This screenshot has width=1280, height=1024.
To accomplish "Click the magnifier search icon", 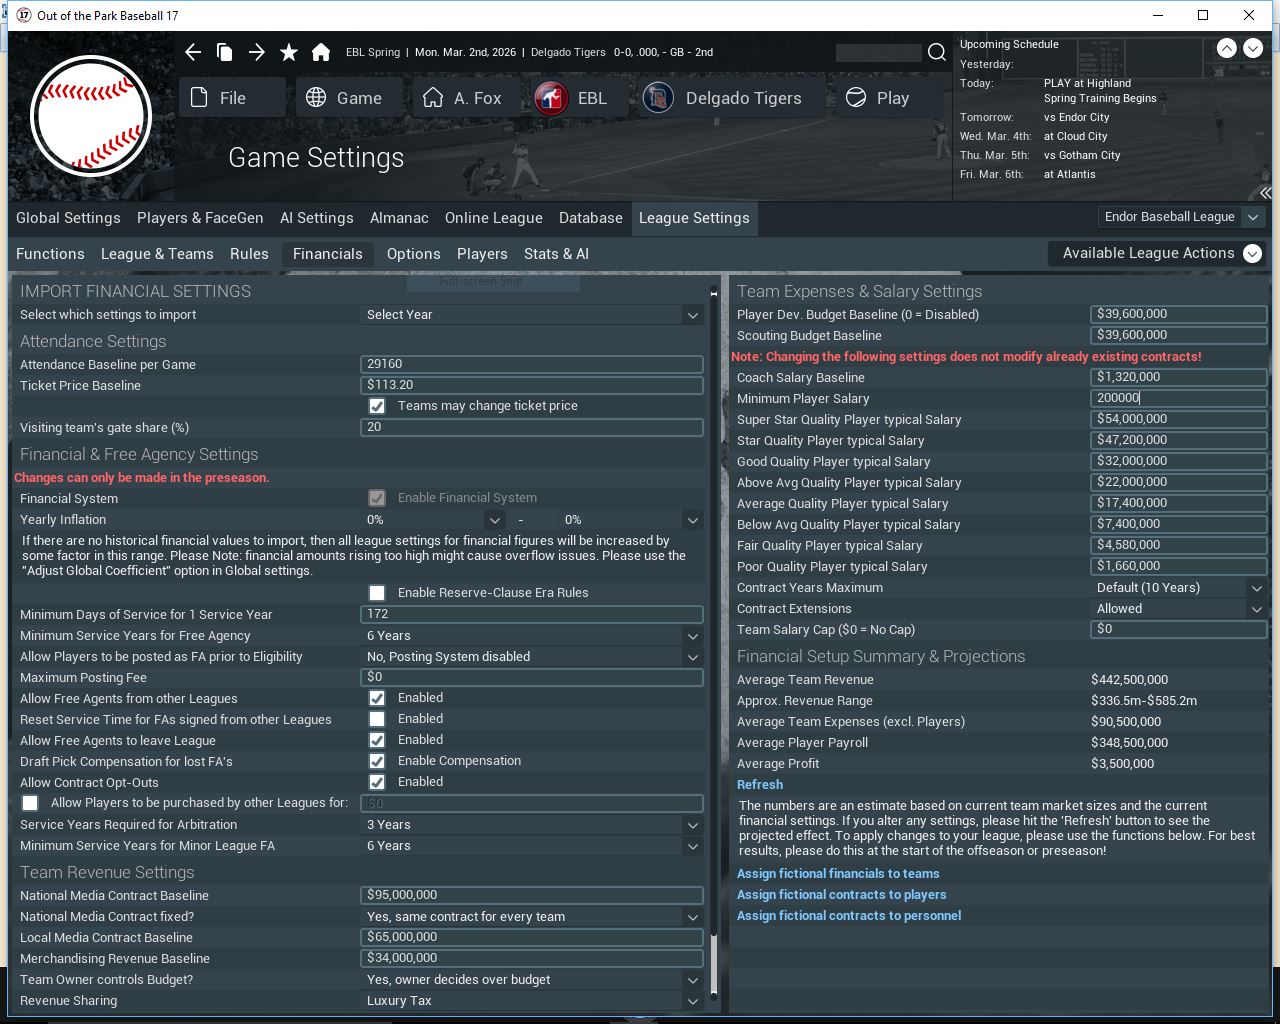I will (x=937, y=52).
